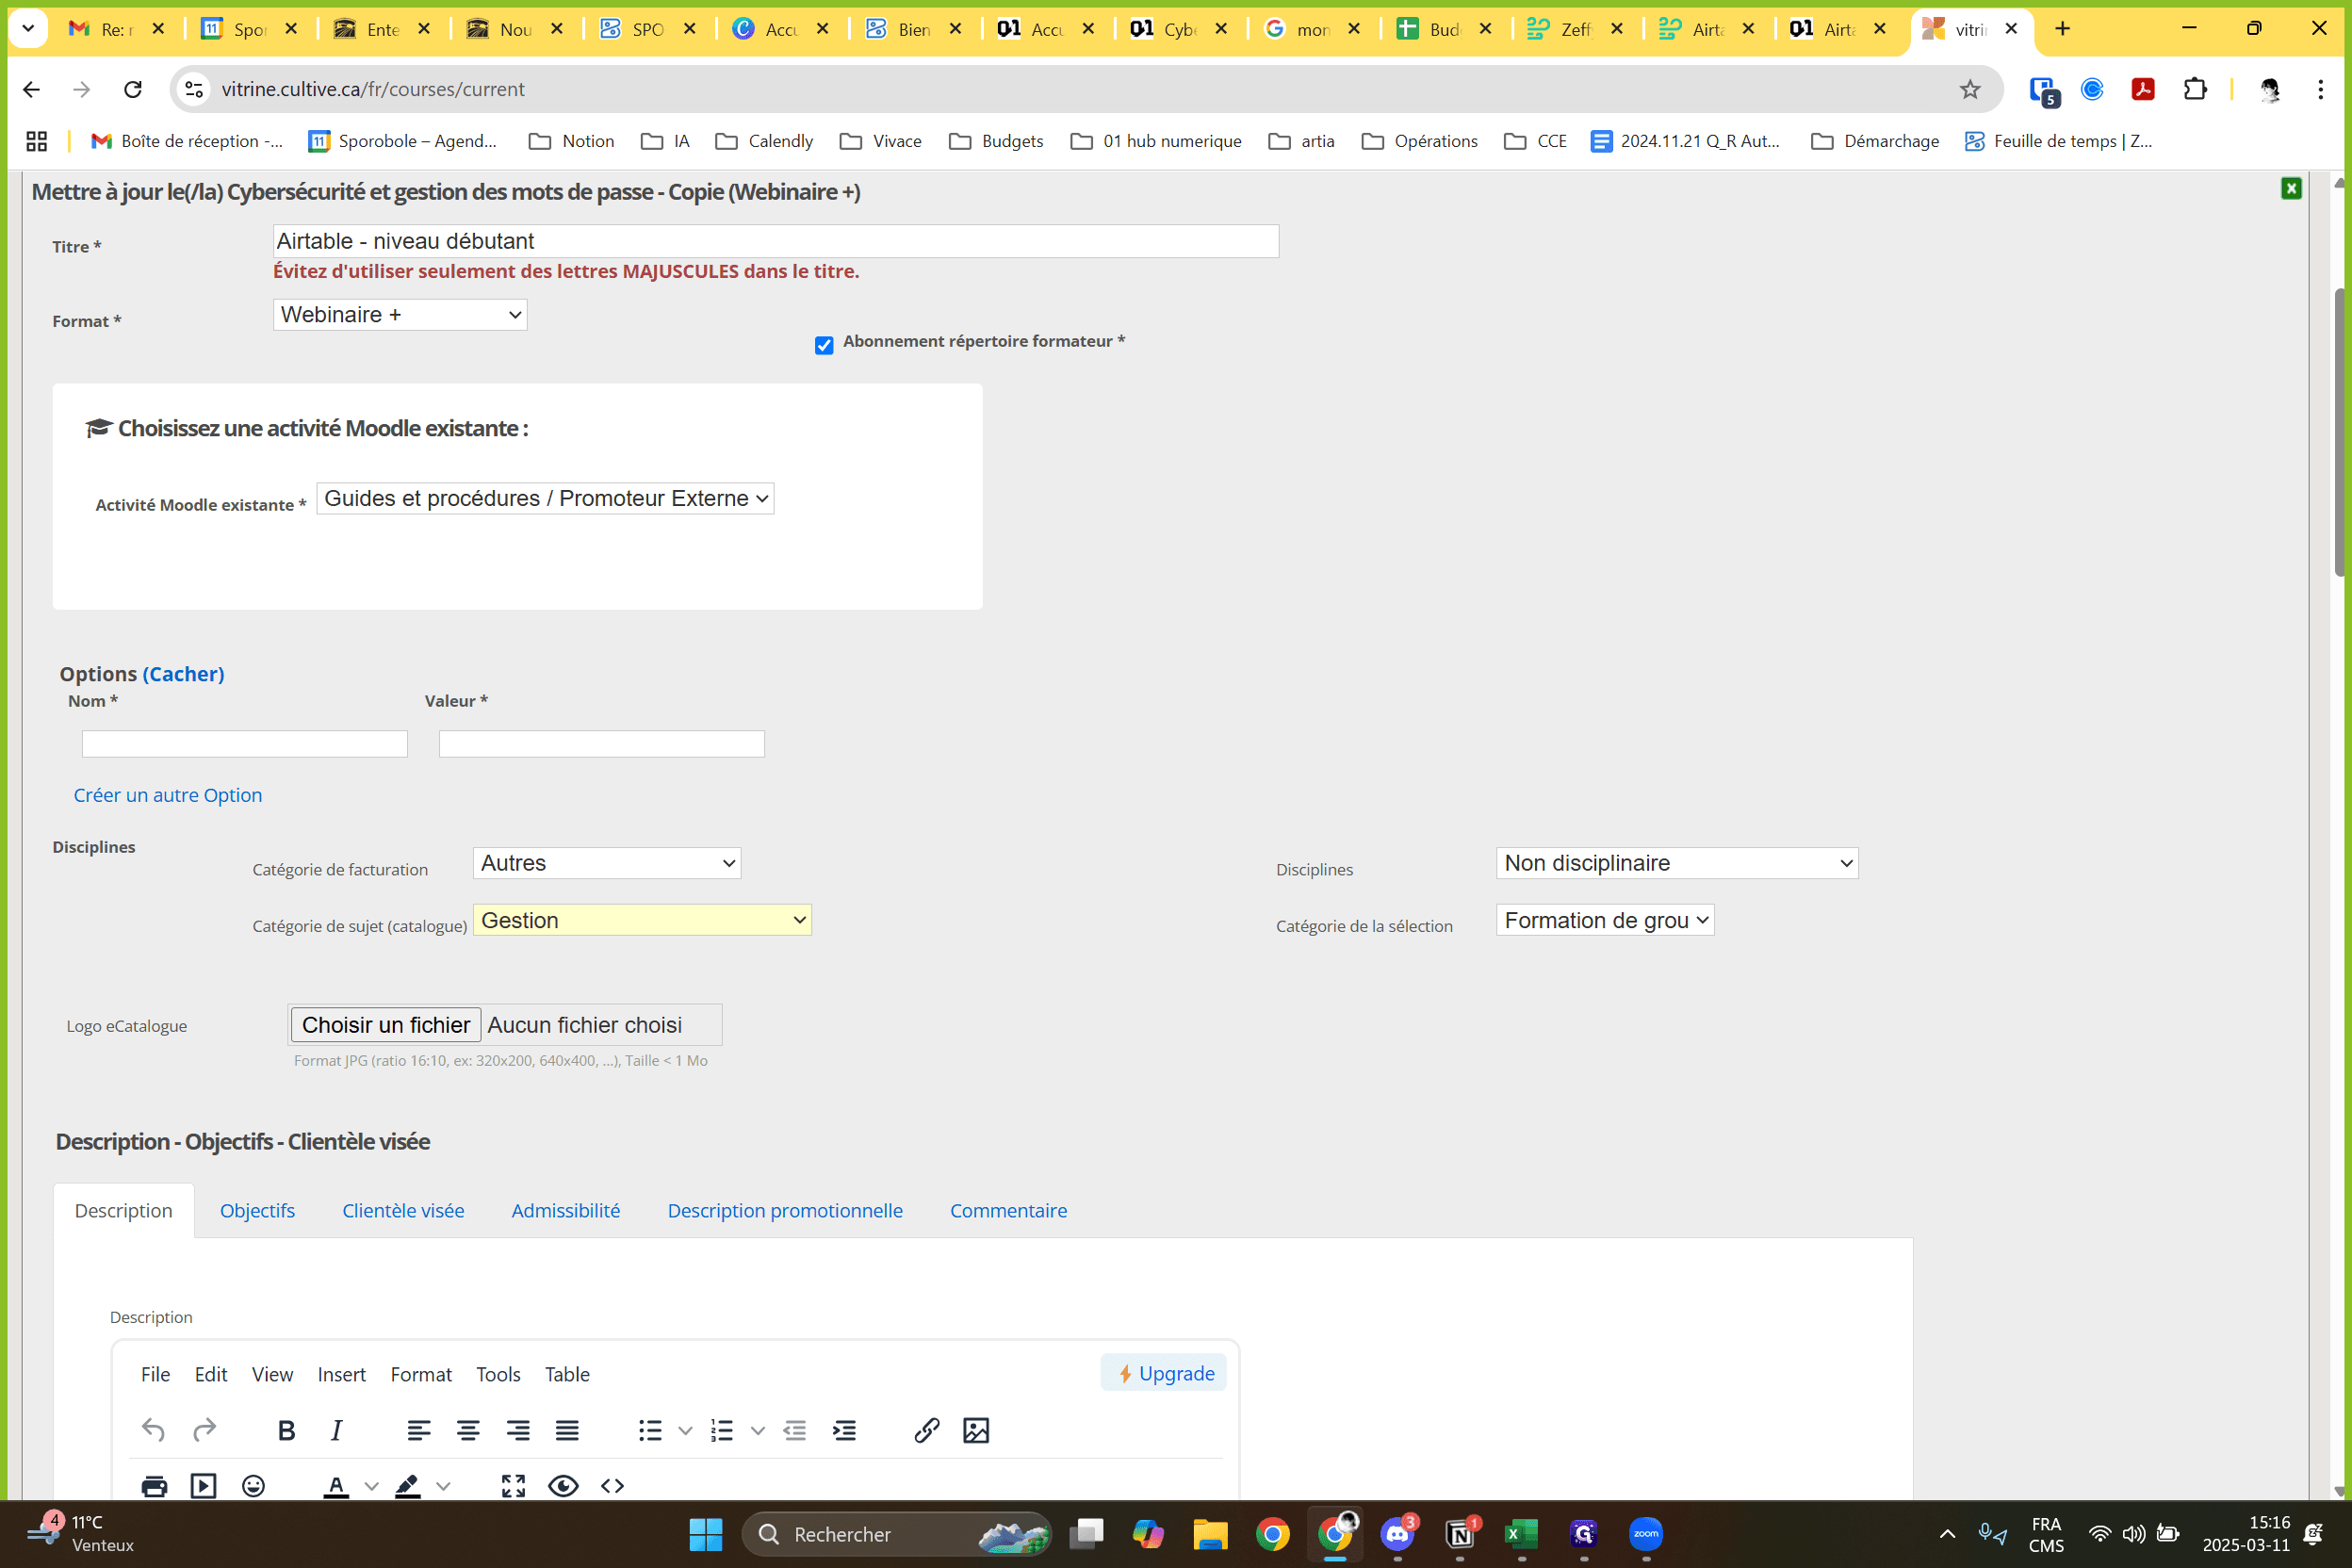This screenshot has height=1568, width=2352.
Task: Center align text in editor
Action: click(x=468, y=1430)
